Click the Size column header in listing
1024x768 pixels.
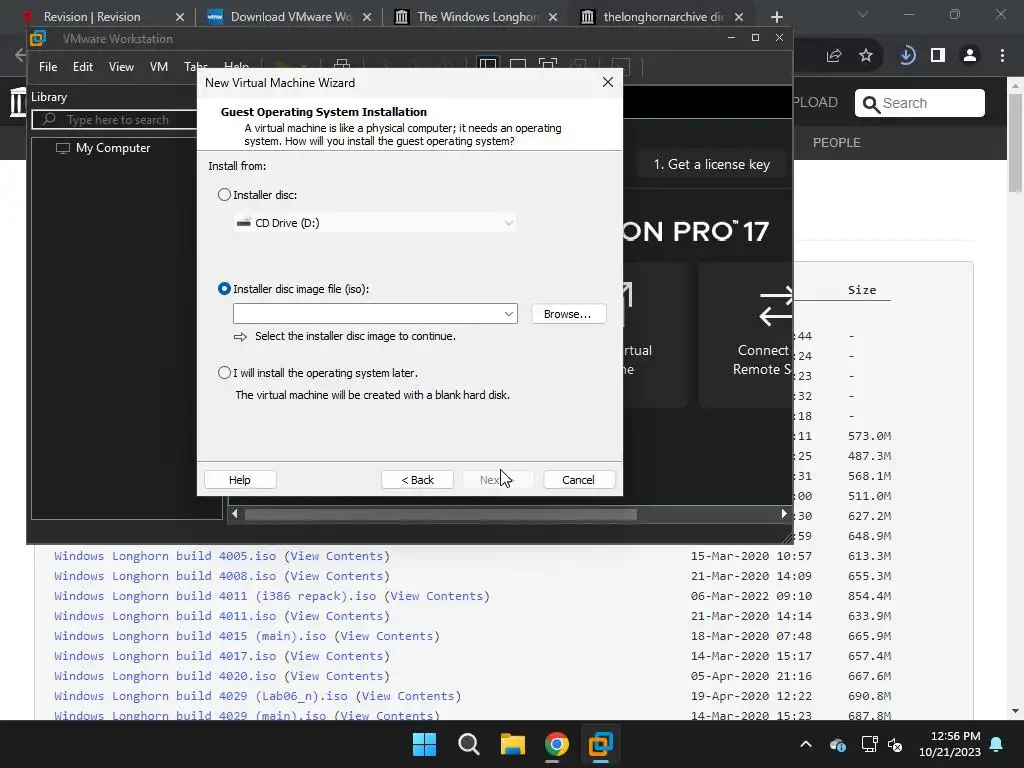pyautogui.click(x=862, y=290)
